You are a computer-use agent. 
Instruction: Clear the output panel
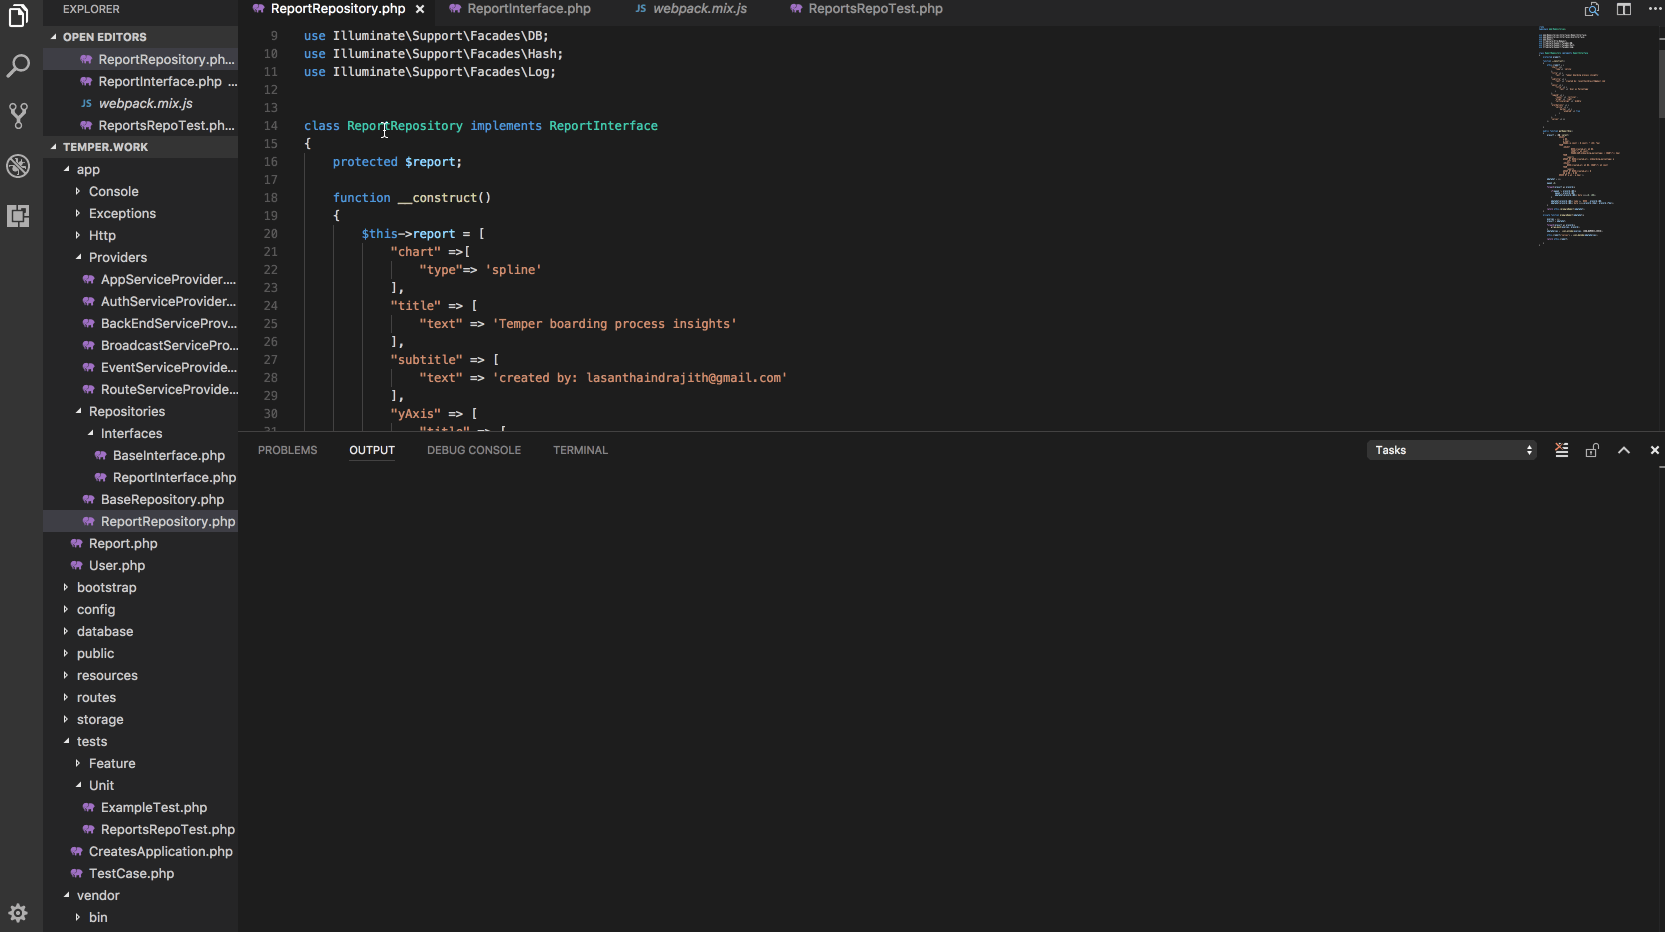tap(1562, 450)
